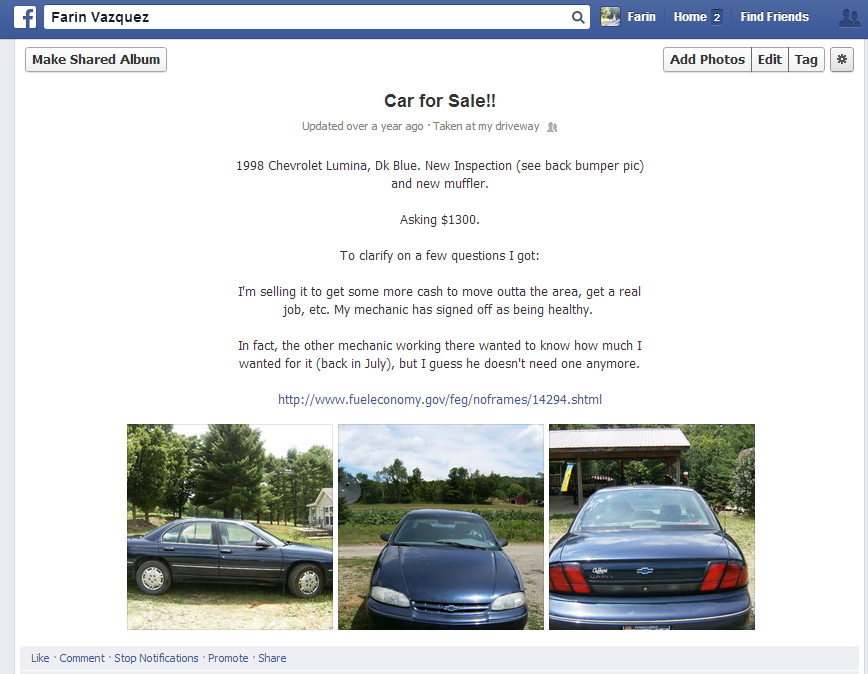Click the Like link below album
This screenshot has height=674, width=868.
(x=40, y=658)
